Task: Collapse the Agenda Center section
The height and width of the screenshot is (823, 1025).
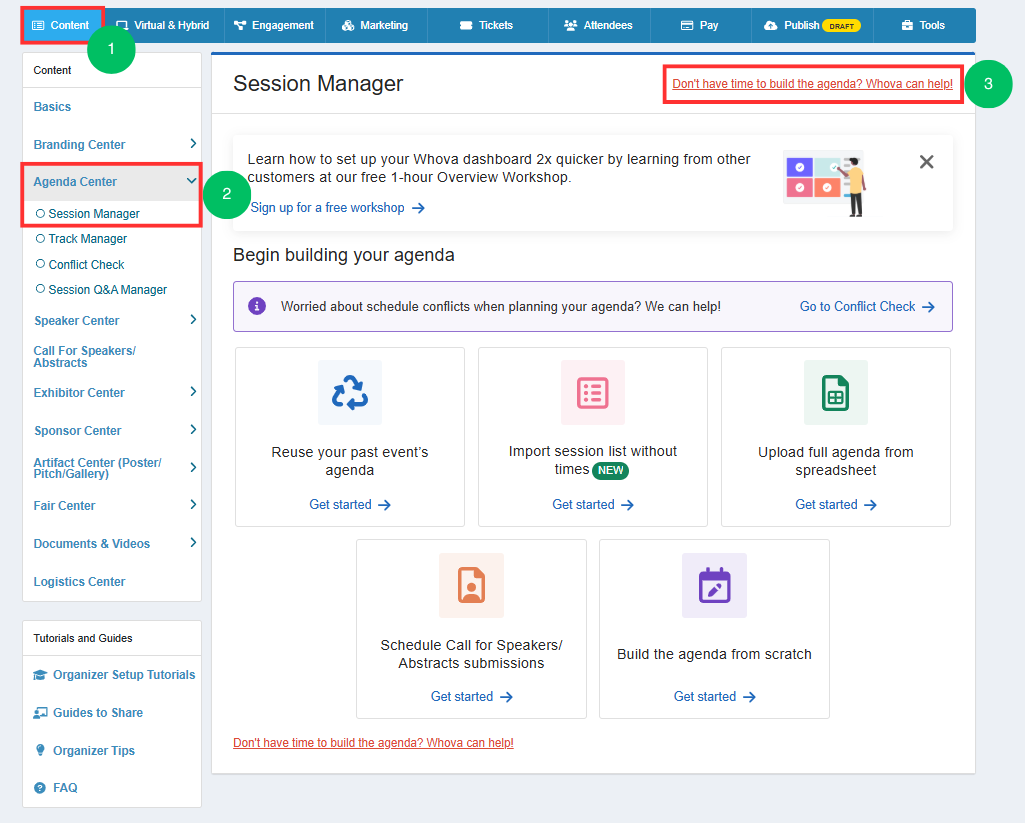Action: click(x=191, y=181)
